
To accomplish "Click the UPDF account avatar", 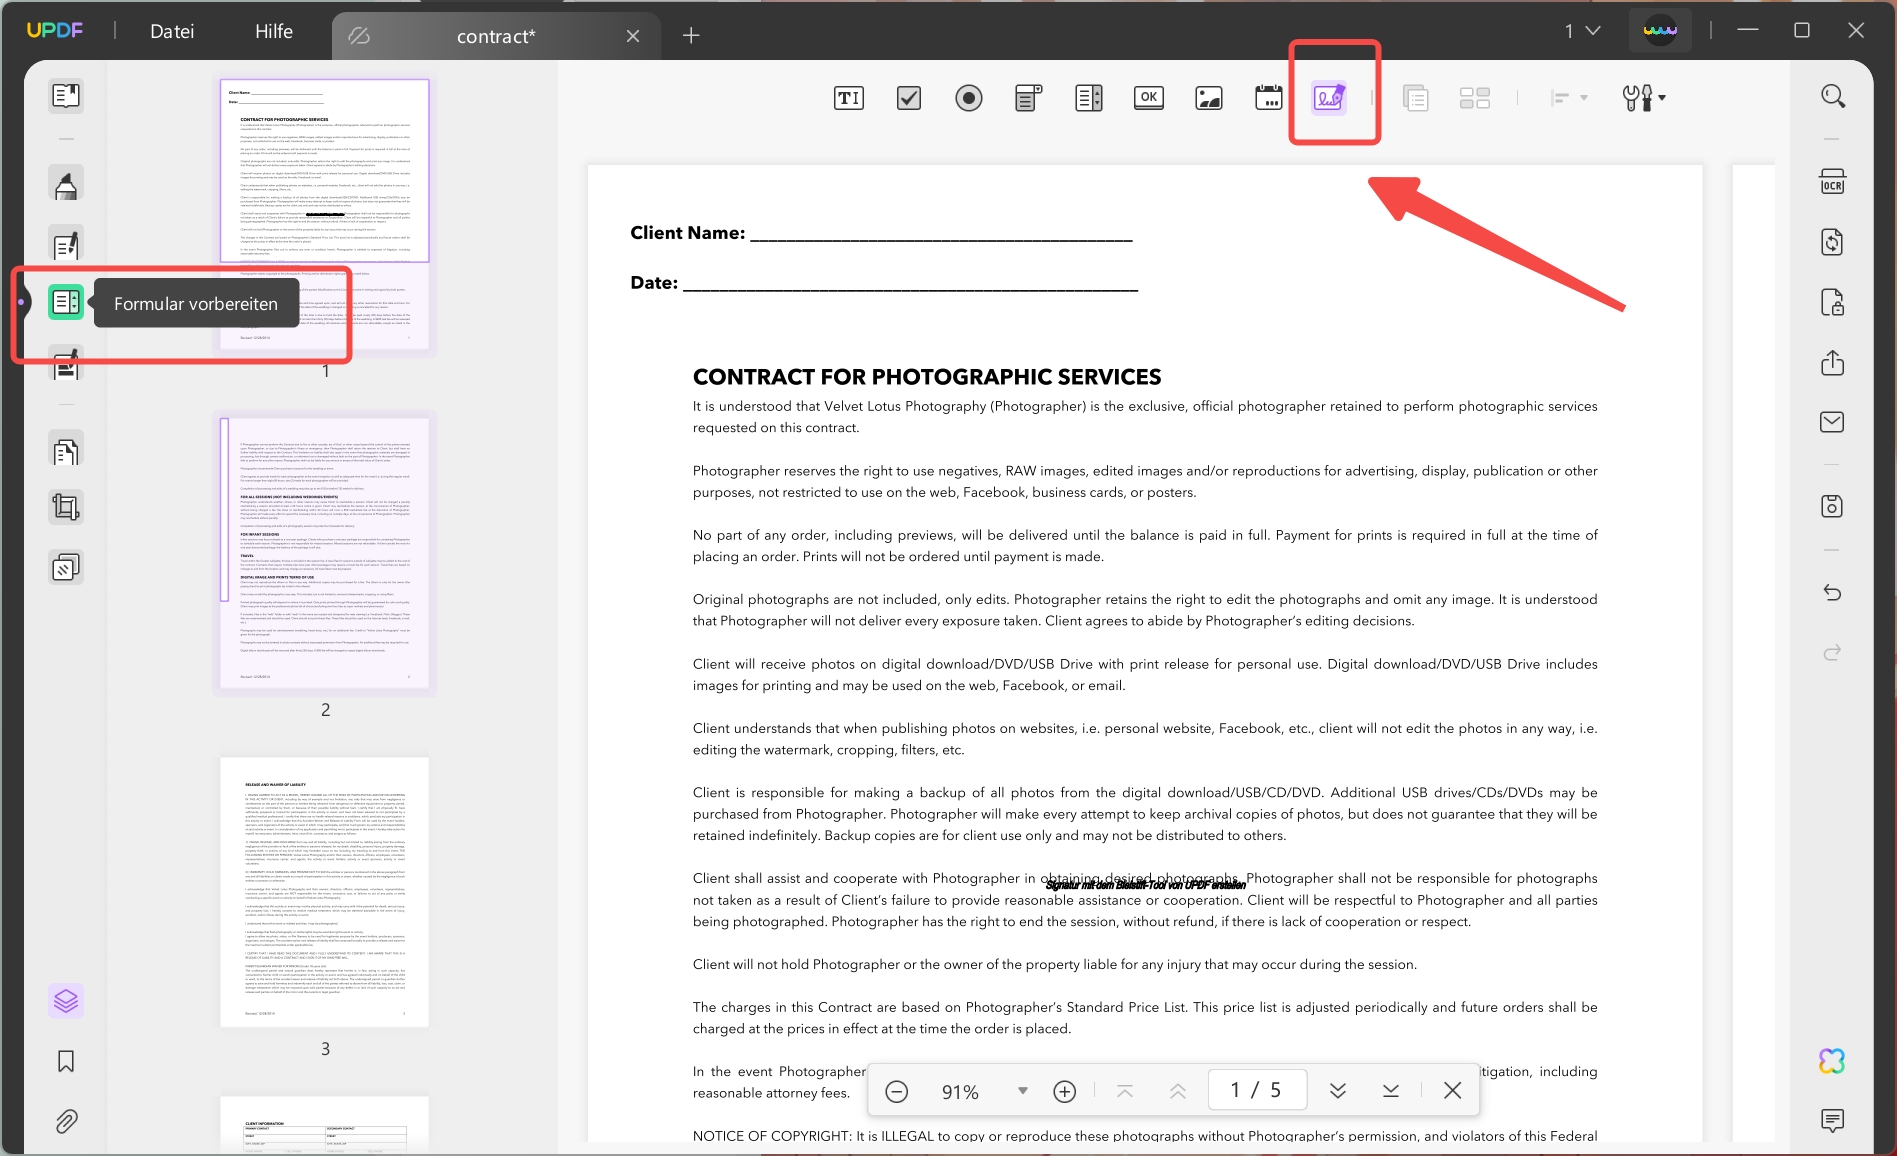I will pos(1660,31).
